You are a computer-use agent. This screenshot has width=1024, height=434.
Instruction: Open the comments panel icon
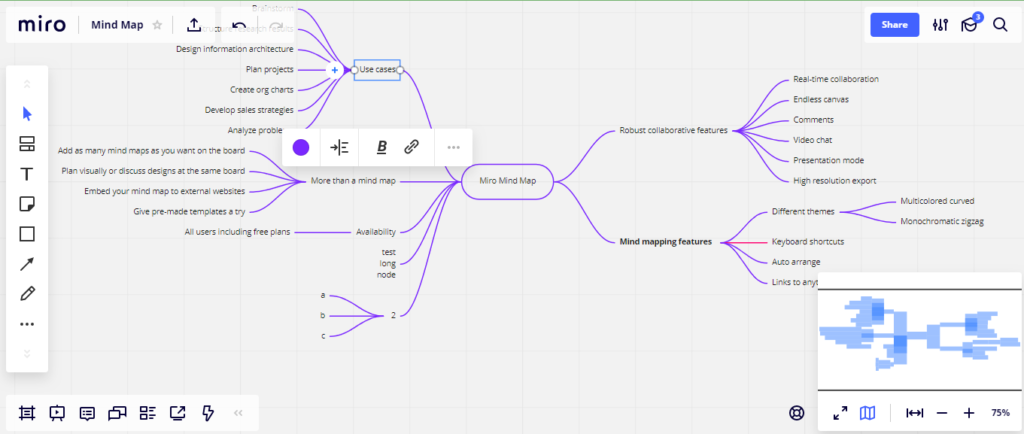(x=87, y=412)
